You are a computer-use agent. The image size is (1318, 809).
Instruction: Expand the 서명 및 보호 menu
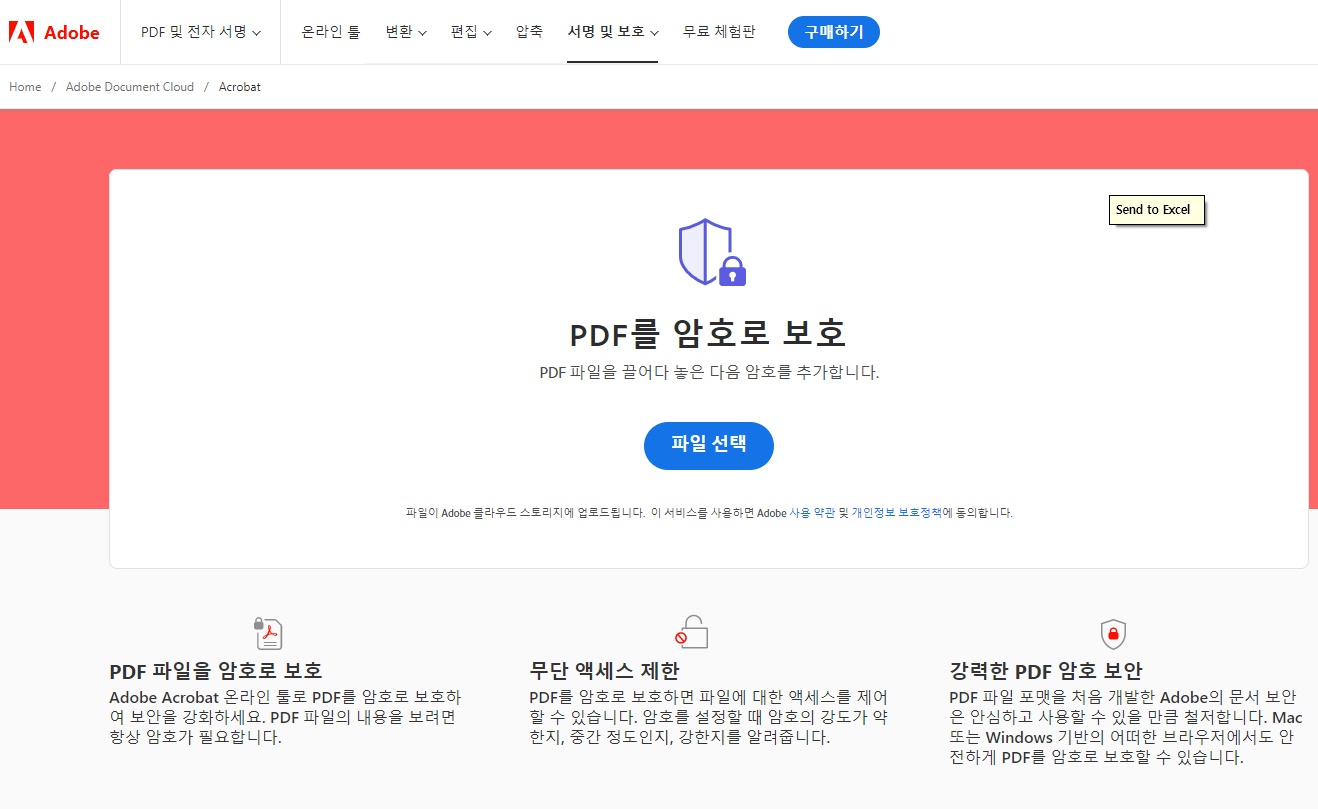pos(613,32)
